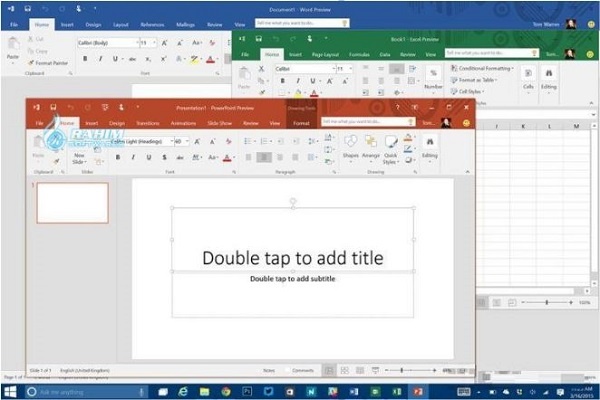Open Word Mailings tab
Screen dimensions: 600x400
coord(185,24)
